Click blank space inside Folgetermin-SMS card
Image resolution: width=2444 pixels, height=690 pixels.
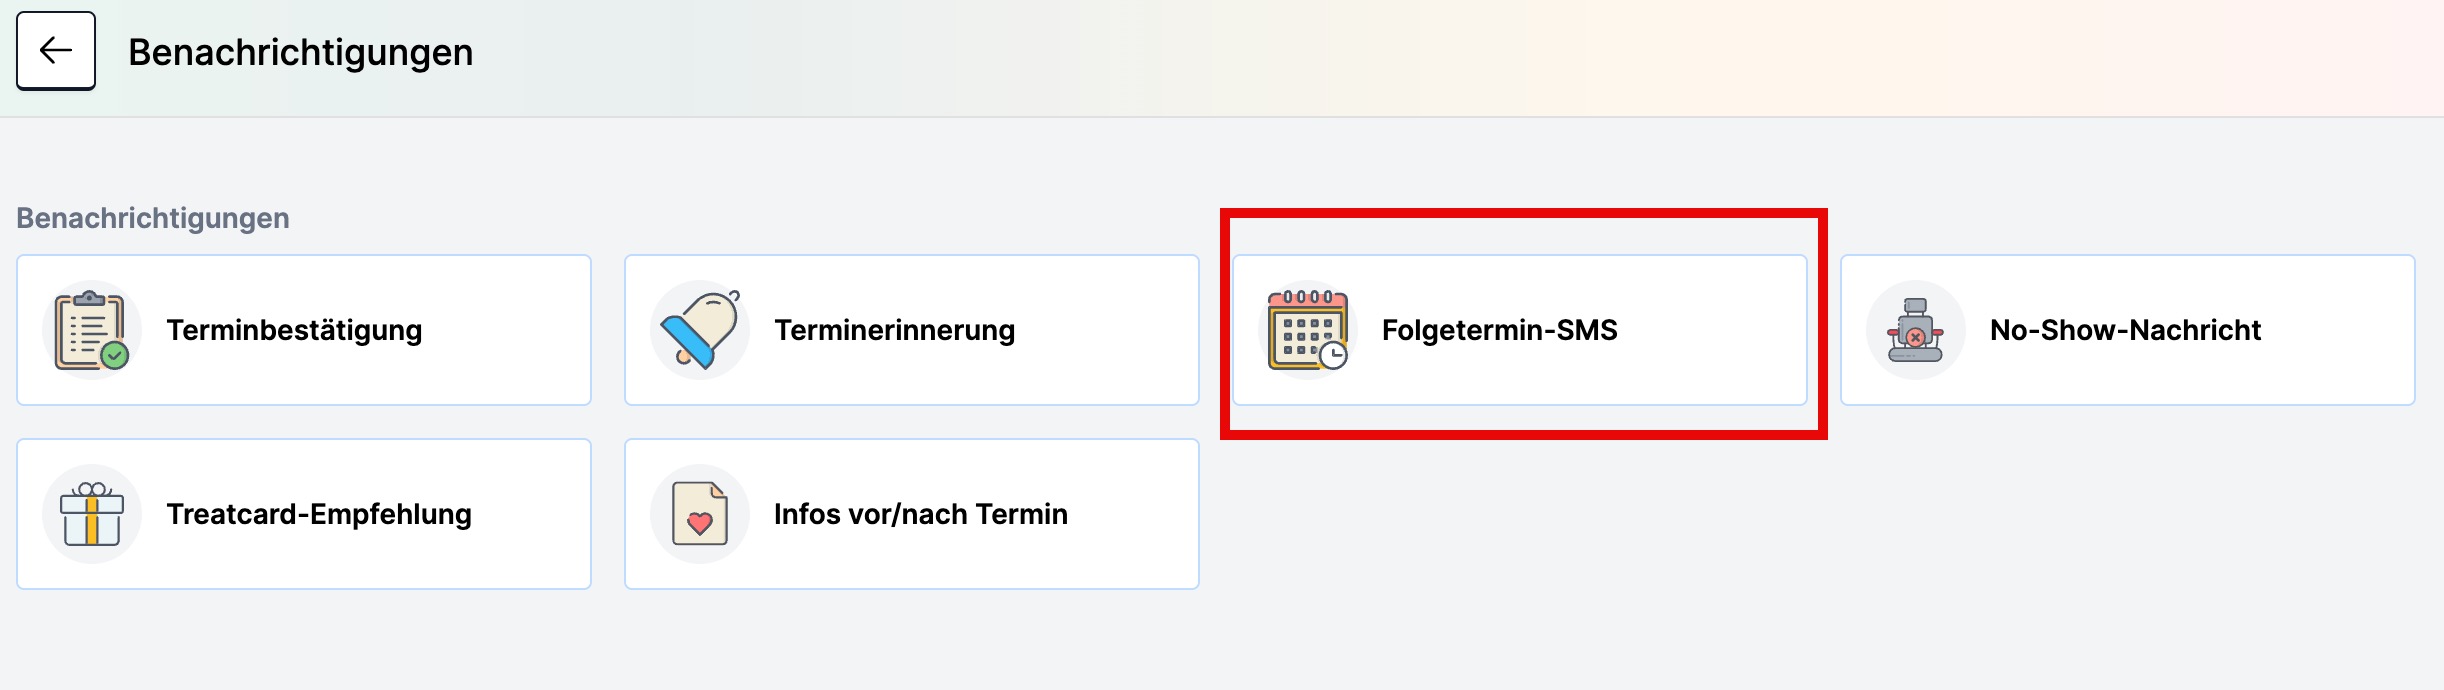pyautogui.click(x=1710, y=330)
